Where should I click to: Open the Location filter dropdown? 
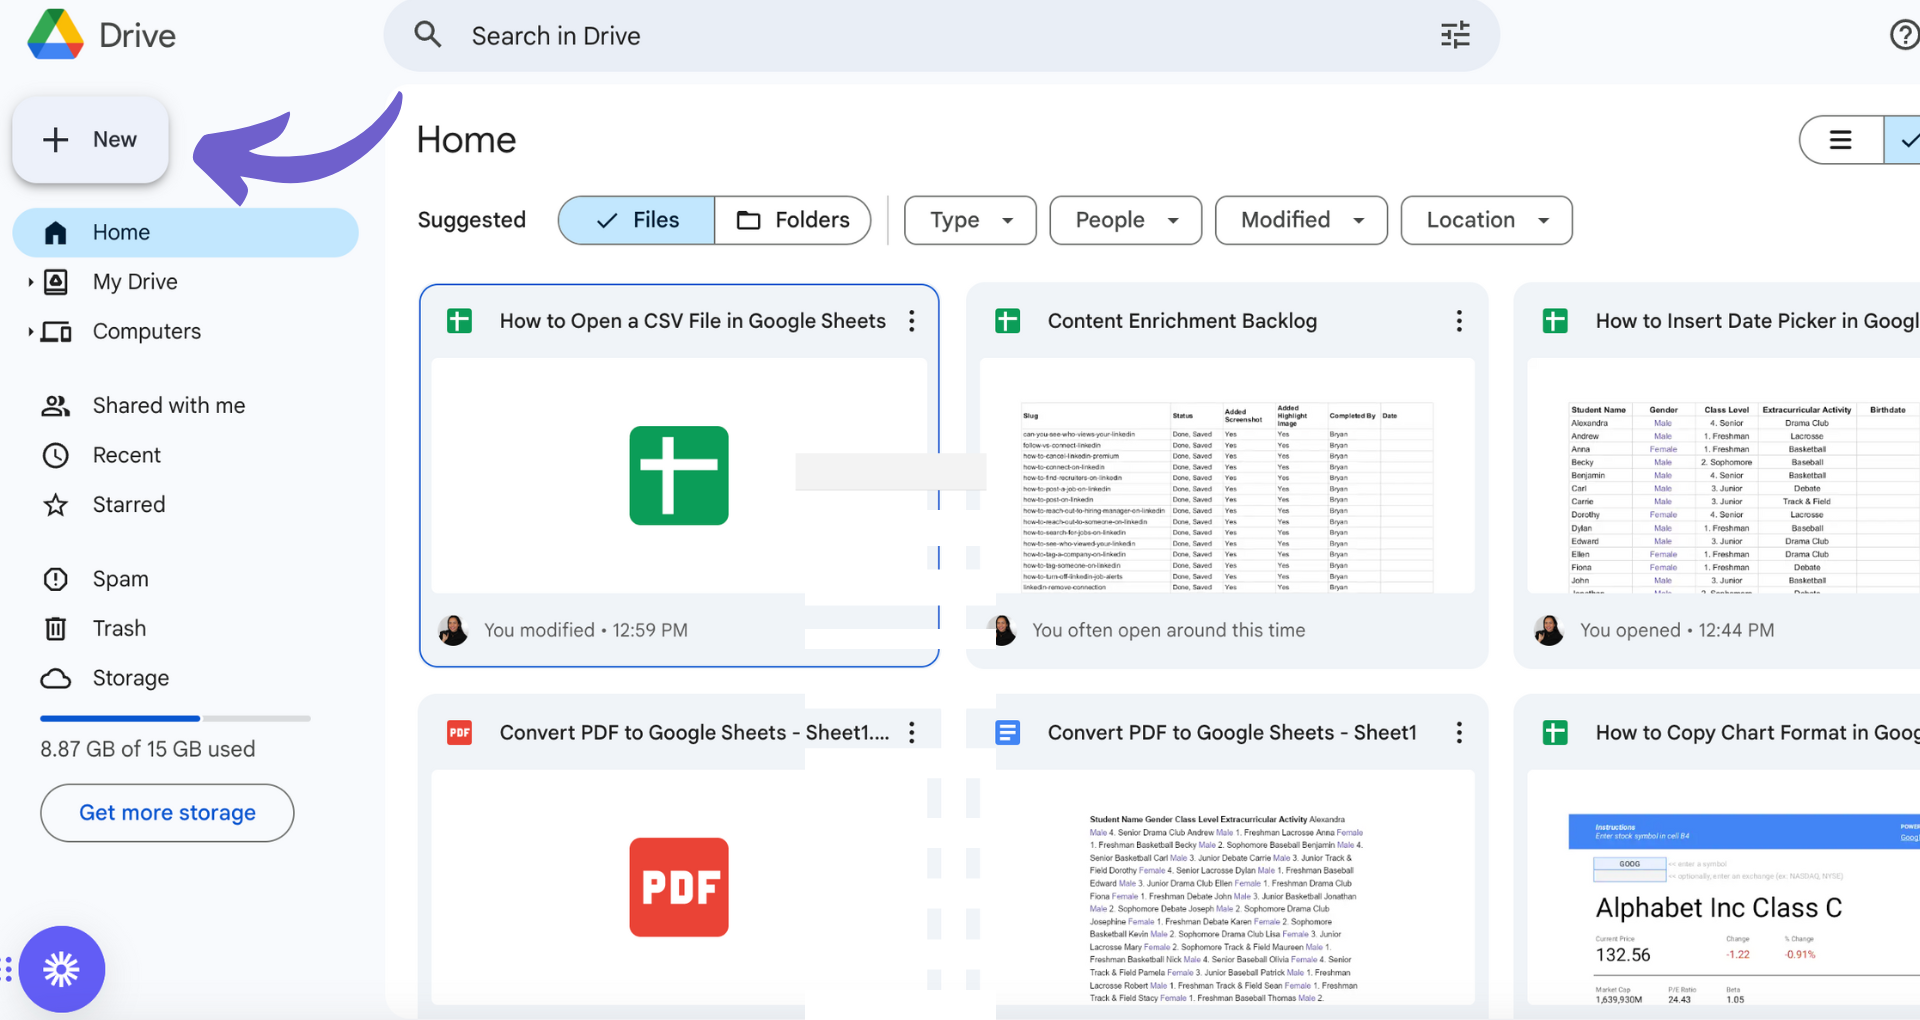1486,220
